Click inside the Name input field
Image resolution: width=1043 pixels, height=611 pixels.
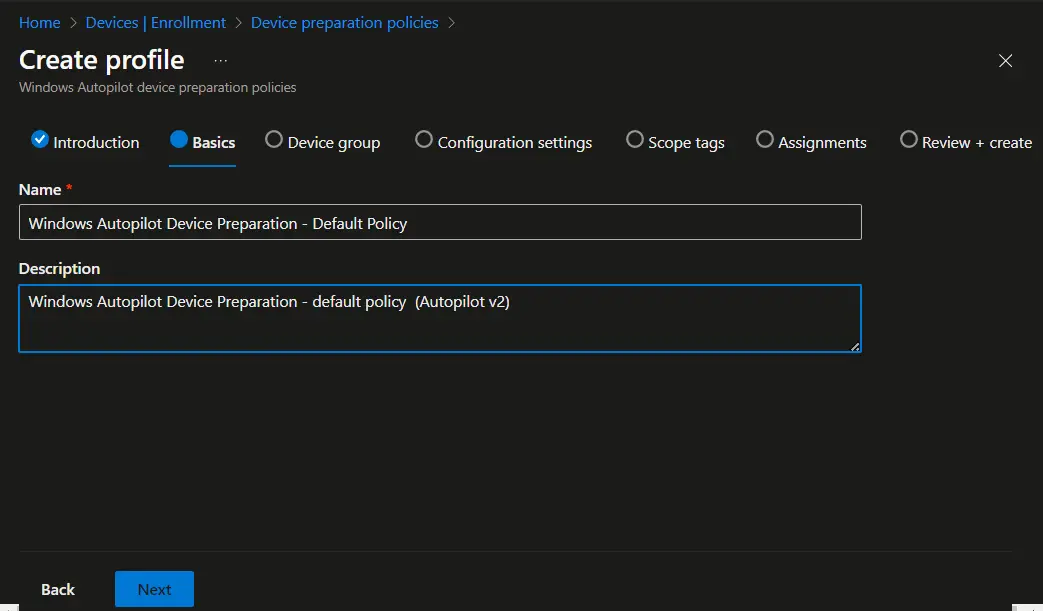[440, 222]
